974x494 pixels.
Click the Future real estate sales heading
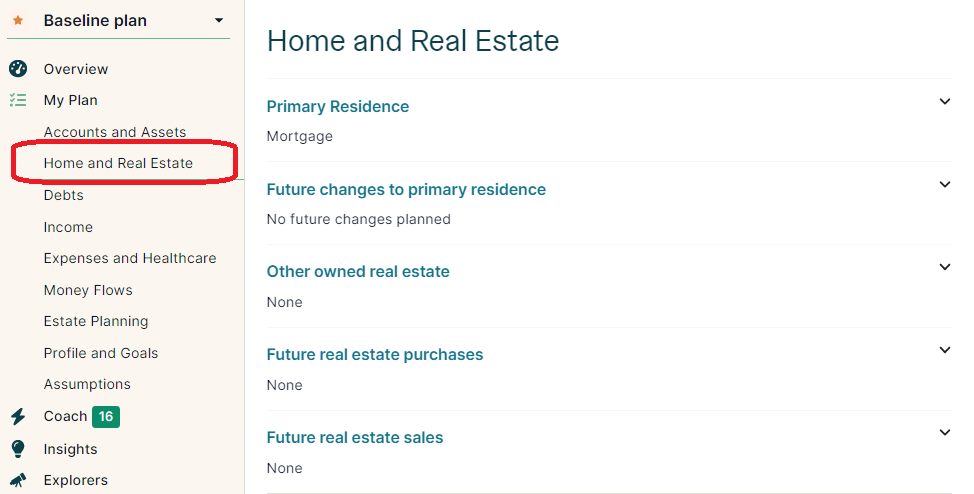(x=355, y=437)
